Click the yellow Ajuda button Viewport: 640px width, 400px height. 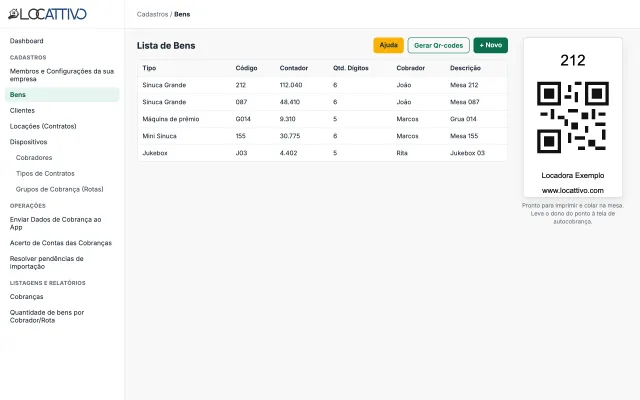point(388,45)
